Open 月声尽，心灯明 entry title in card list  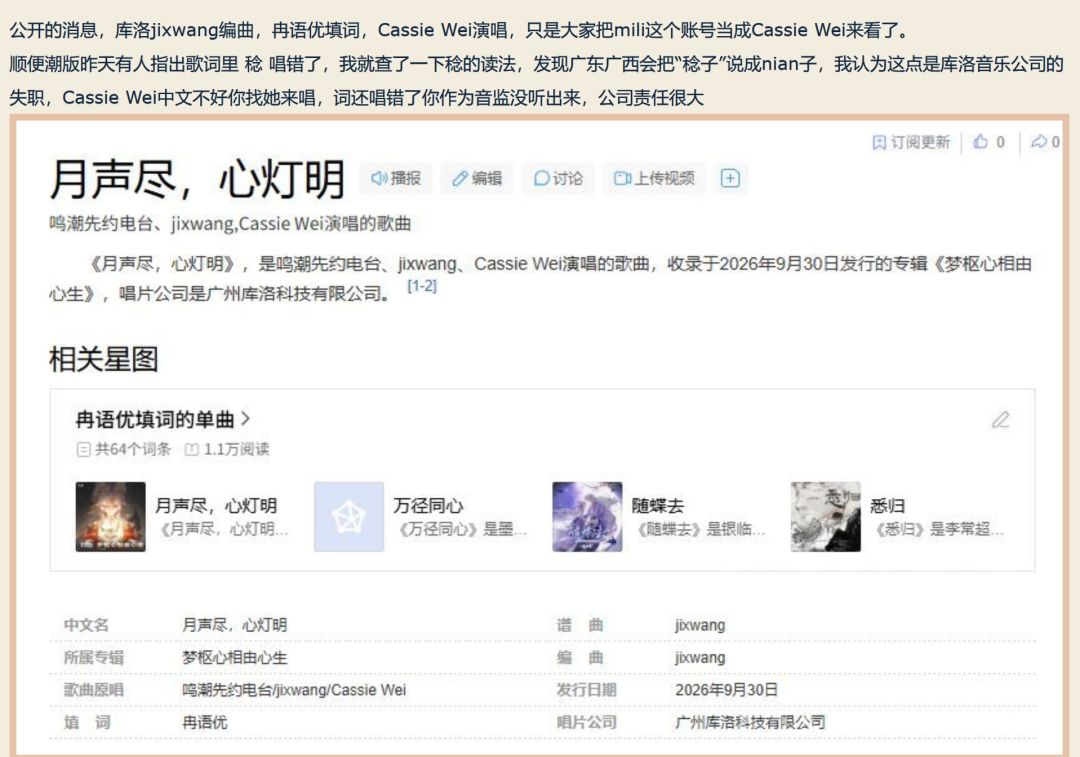coord(216,506)
